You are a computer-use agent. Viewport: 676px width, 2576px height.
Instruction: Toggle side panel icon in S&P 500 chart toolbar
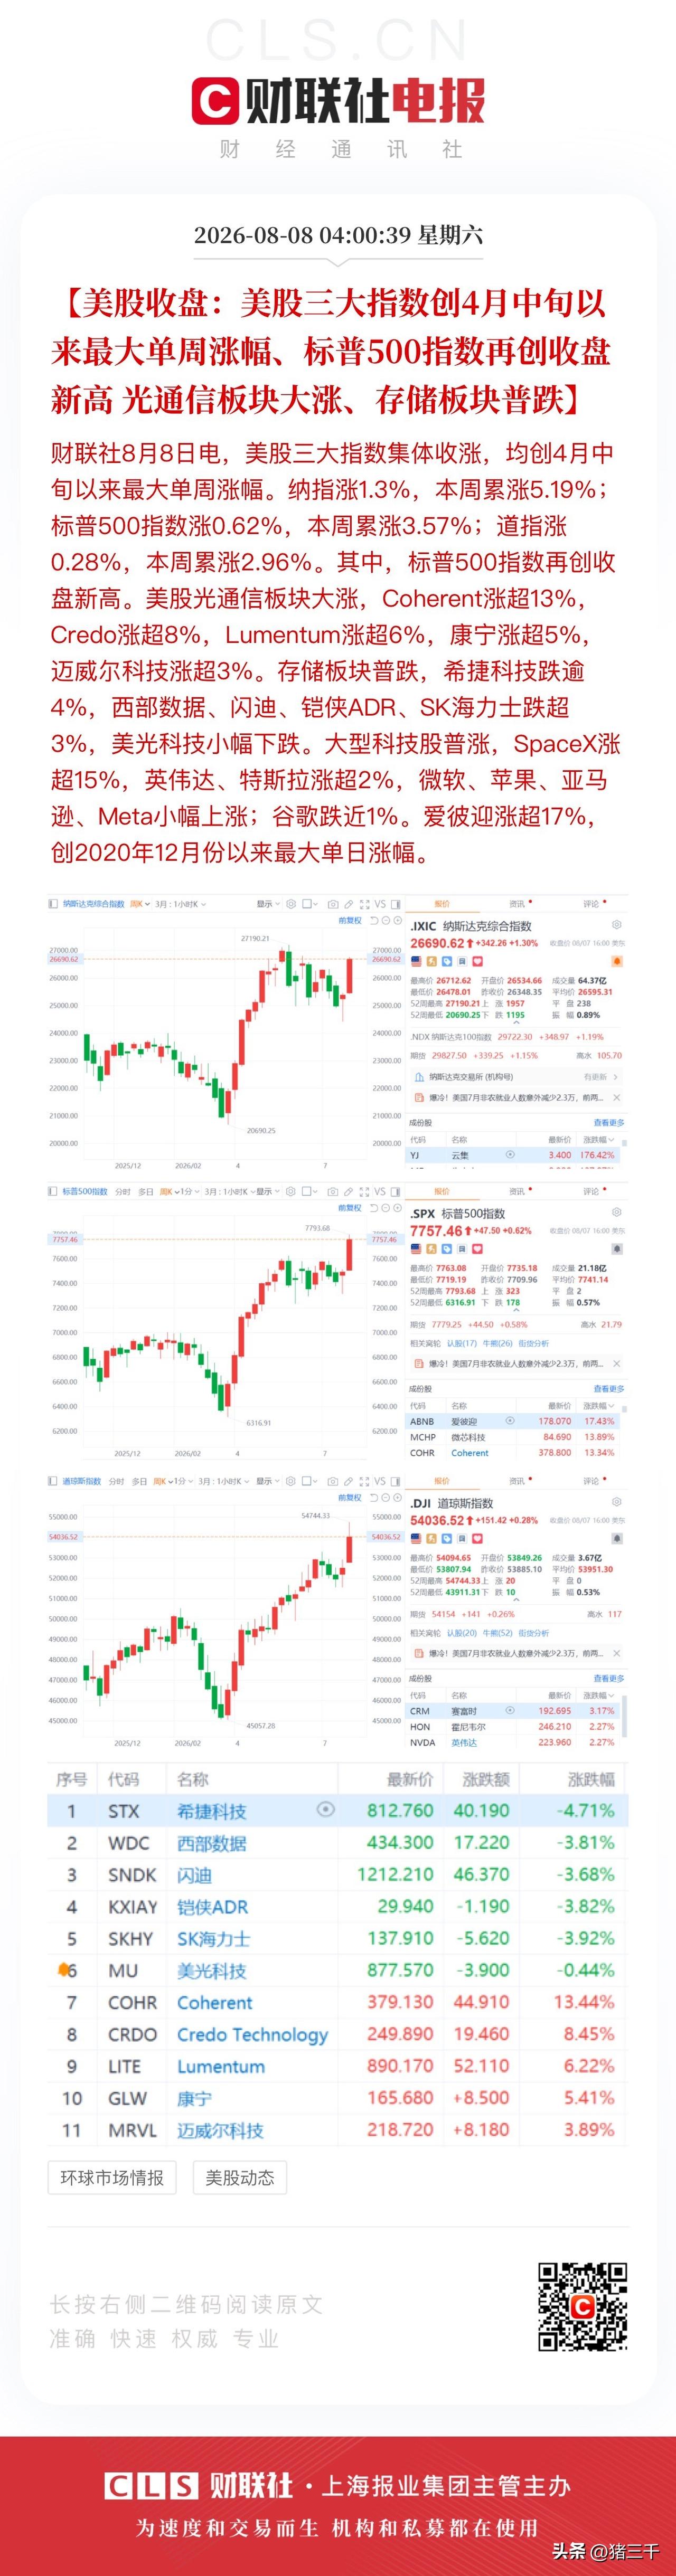click(x=396, y=1192)
